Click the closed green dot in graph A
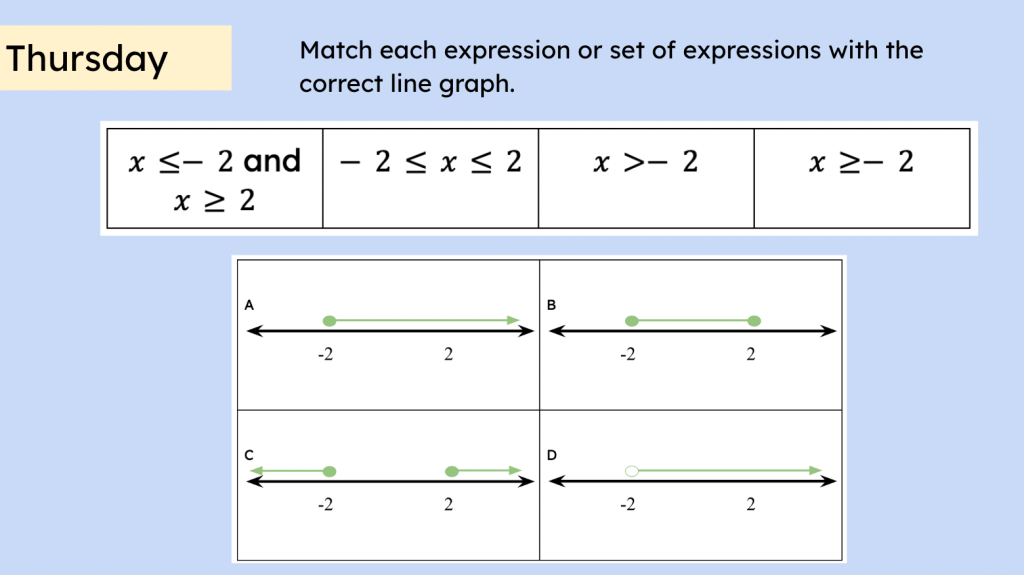The image size is (1024, 575). pyautogui.click(x=329, y=321)
